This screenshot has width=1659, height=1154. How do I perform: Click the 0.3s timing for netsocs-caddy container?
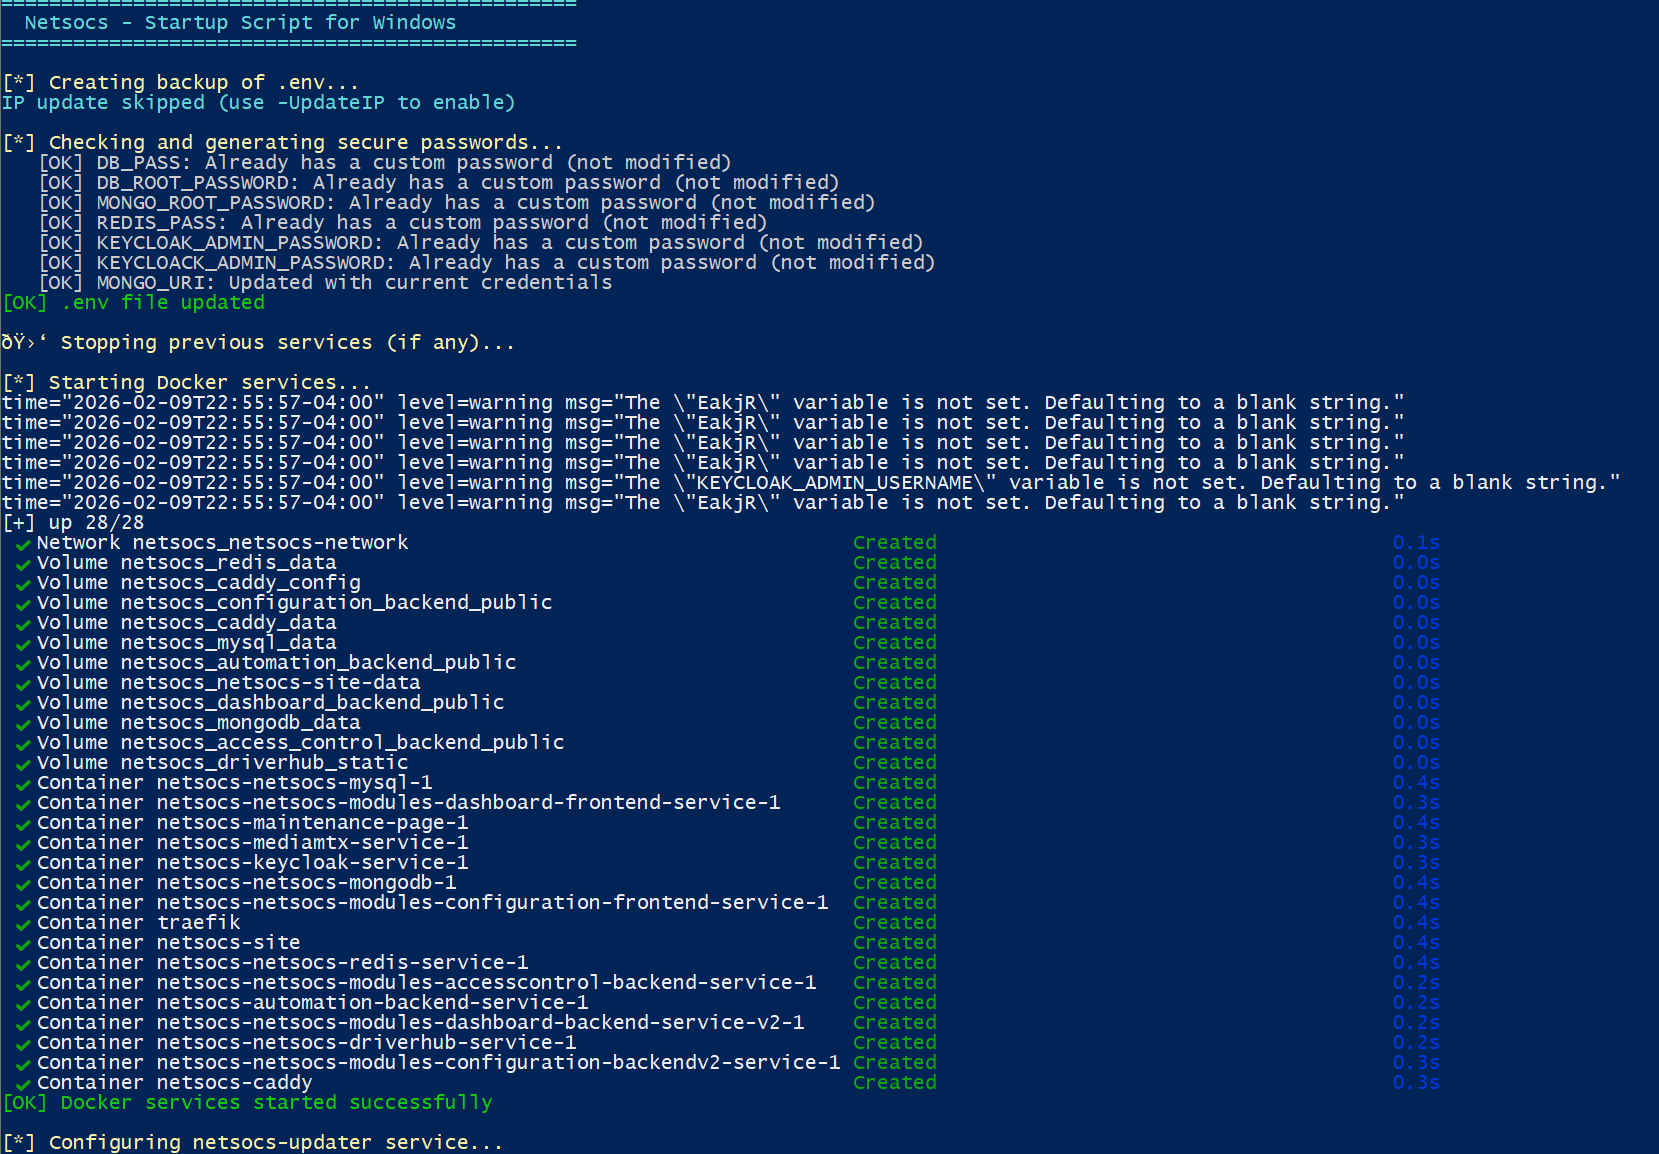(1415, 1083)
